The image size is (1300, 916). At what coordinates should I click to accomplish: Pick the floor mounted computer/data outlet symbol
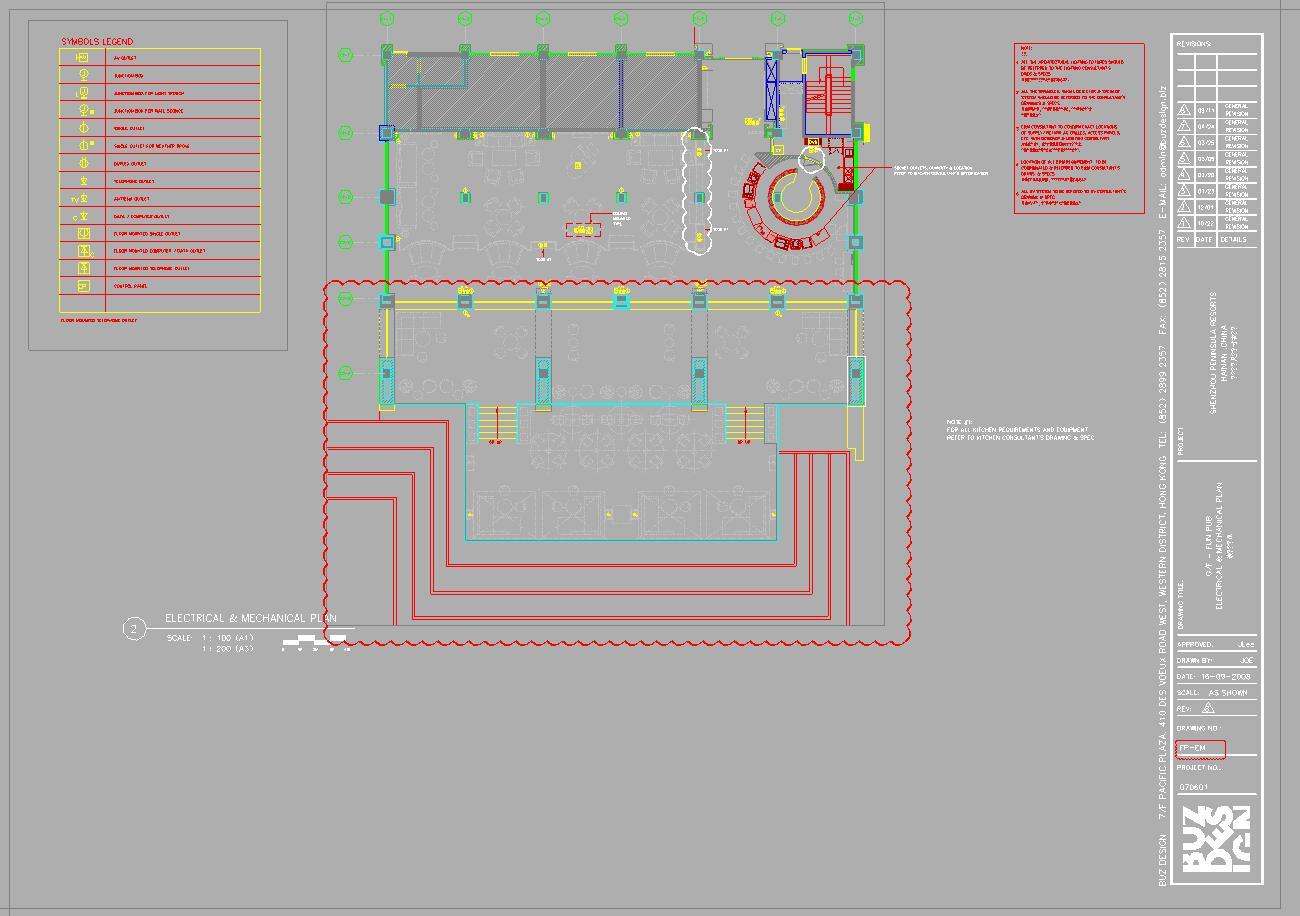pos(85,251)
